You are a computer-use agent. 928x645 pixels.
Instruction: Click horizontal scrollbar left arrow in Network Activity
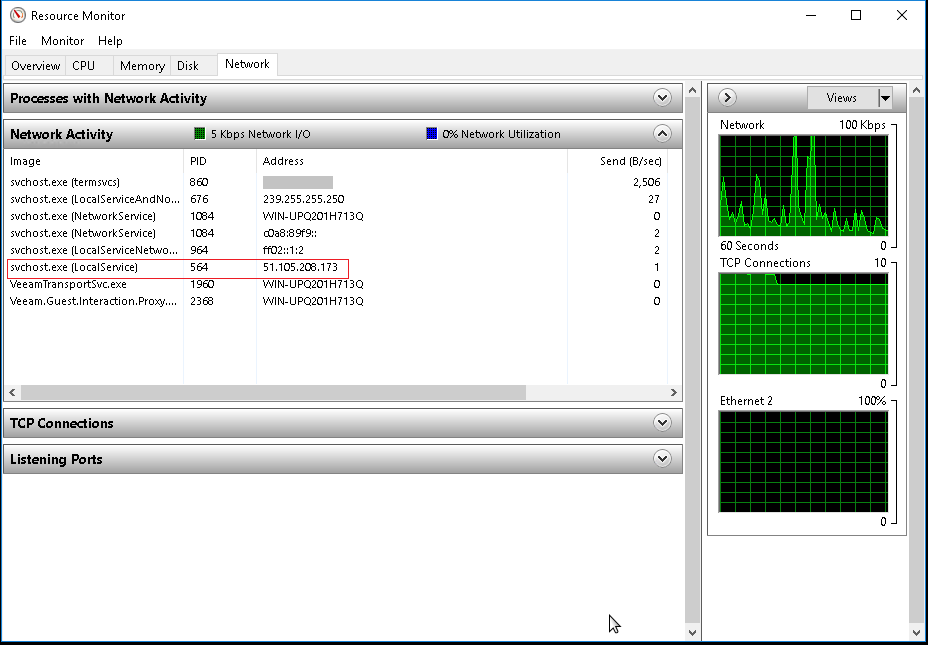(12, 392)
